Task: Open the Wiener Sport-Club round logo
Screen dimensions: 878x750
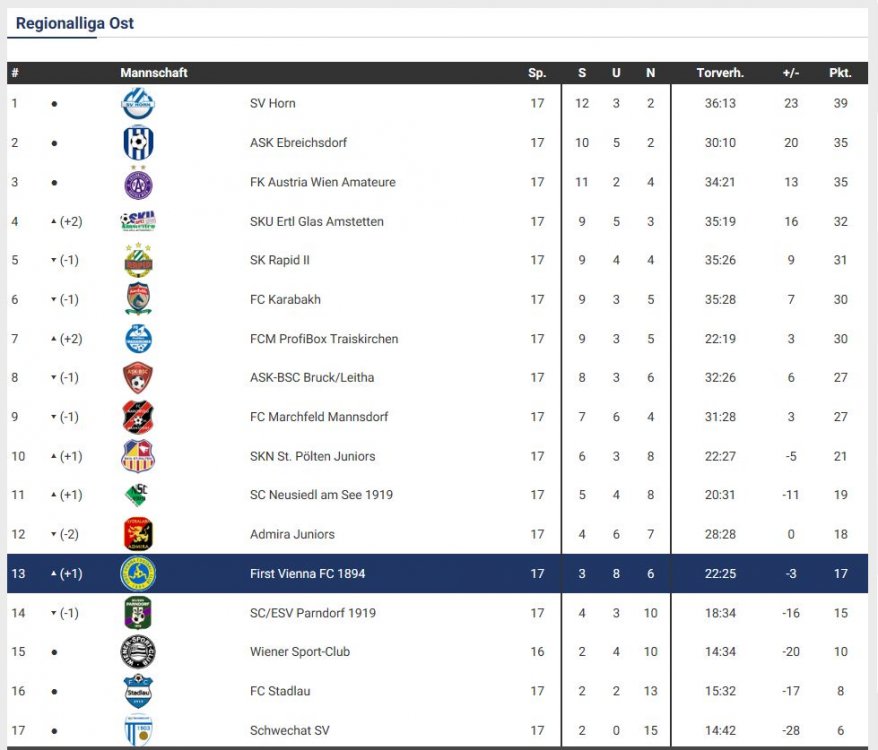Action: click(138, 652)
